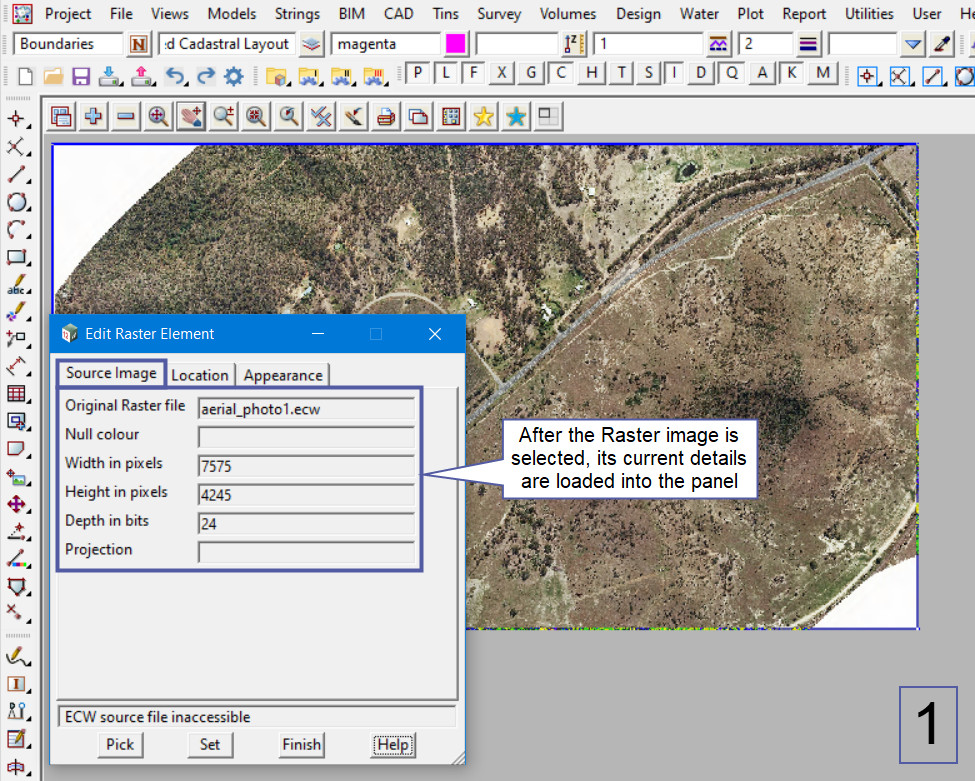This screenshot has width=975, height=781.
Task: Click the yellow star icon
Action: pos(483,117)
